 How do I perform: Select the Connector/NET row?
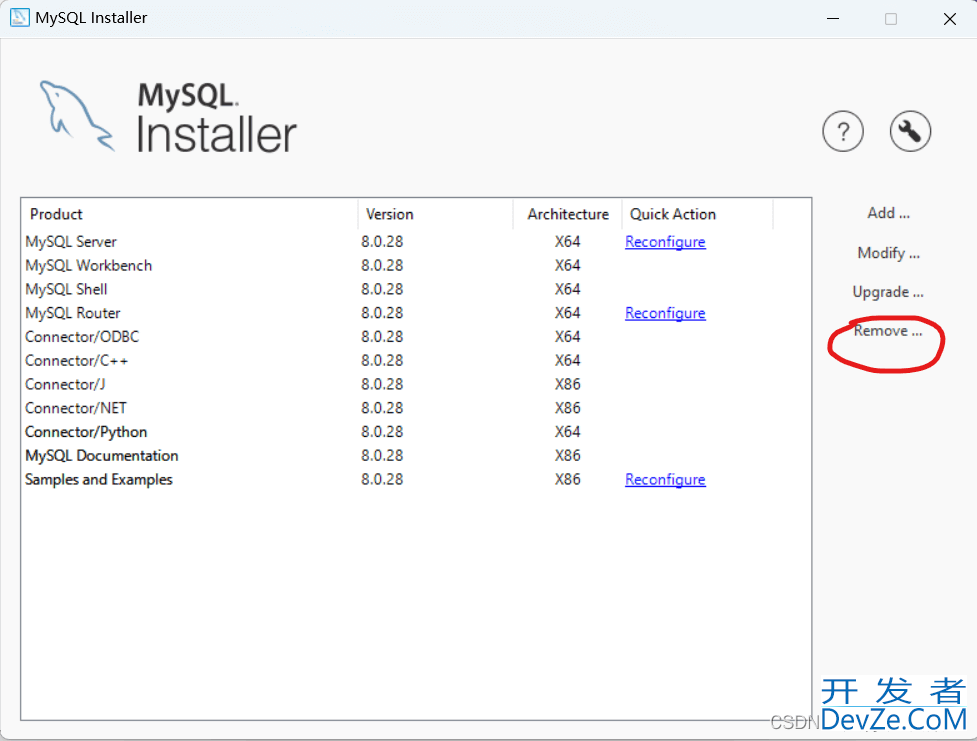[x=416, y=408]
